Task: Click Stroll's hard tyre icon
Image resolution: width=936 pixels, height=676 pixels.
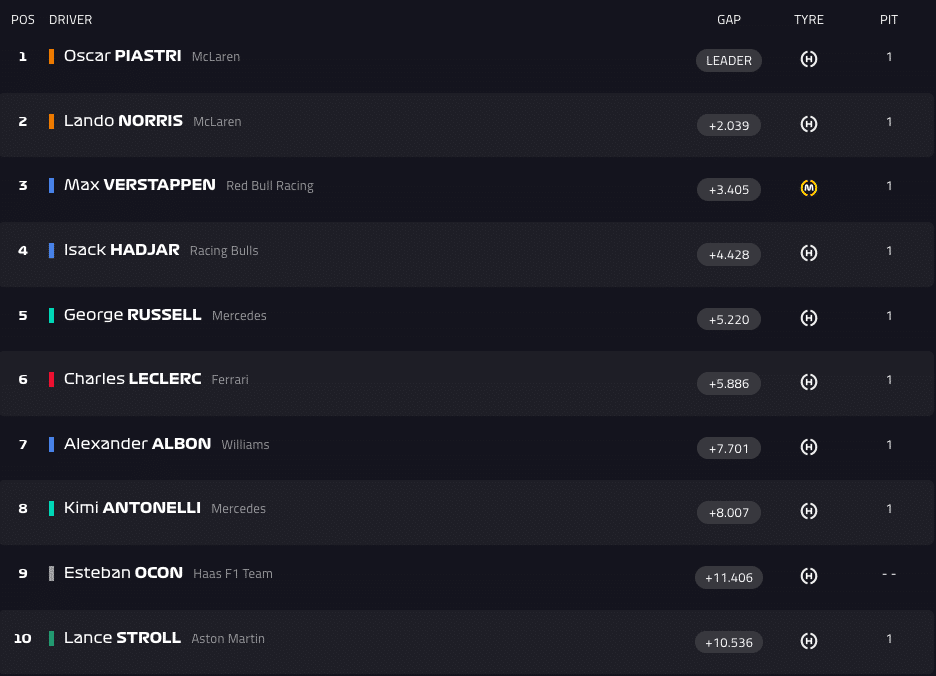Action: click(x=809, y=641)
